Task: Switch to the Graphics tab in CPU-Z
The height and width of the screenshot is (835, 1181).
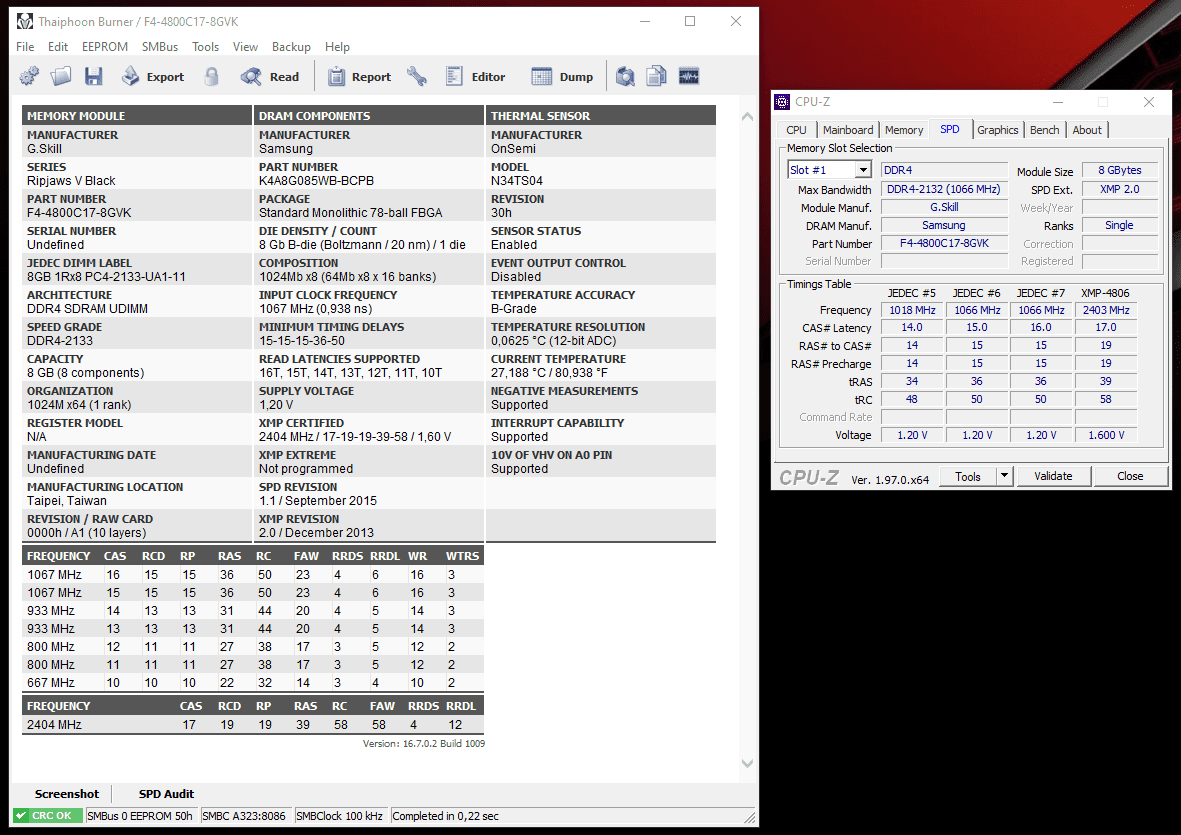Action: 997,130
